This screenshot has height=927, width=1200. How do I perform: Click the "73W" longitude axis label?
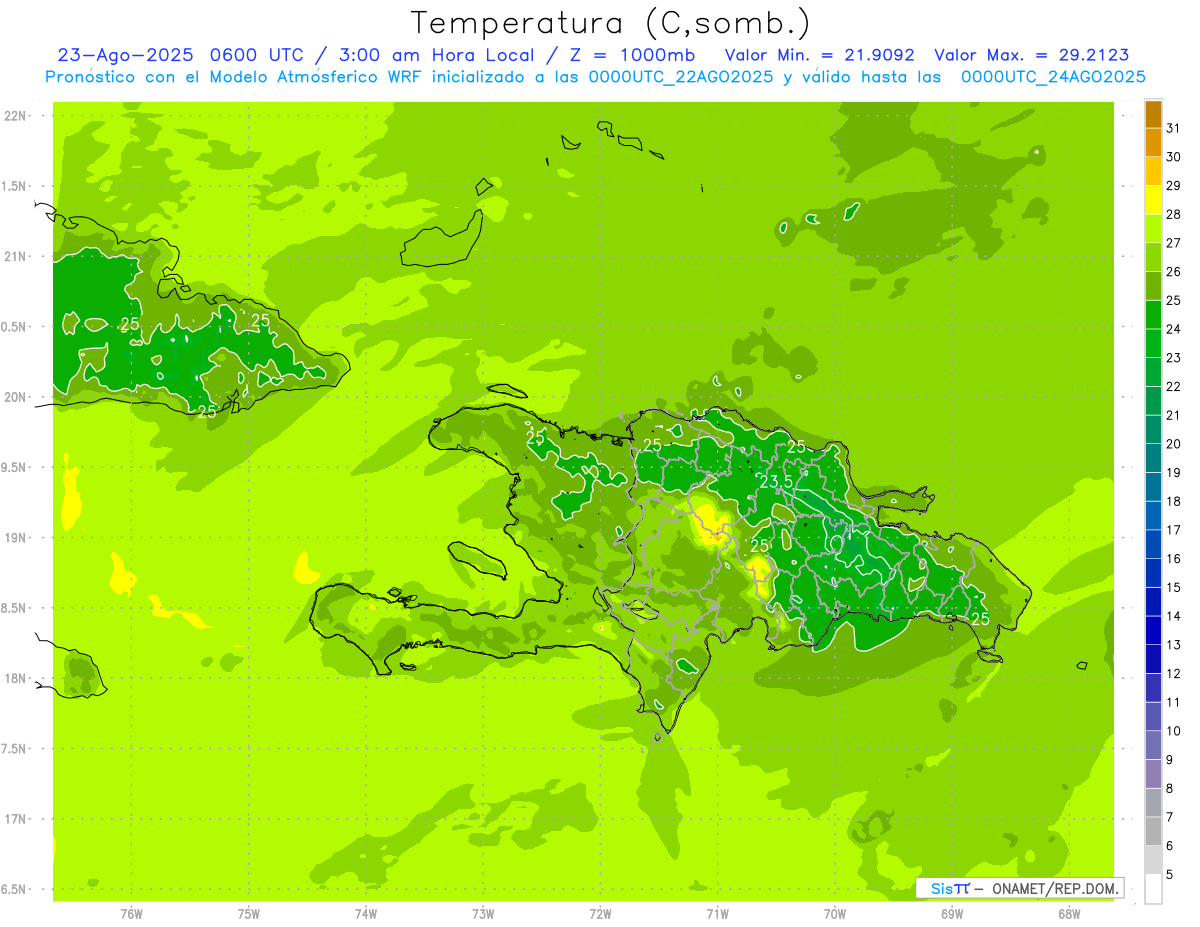click(x=483, y=914)
